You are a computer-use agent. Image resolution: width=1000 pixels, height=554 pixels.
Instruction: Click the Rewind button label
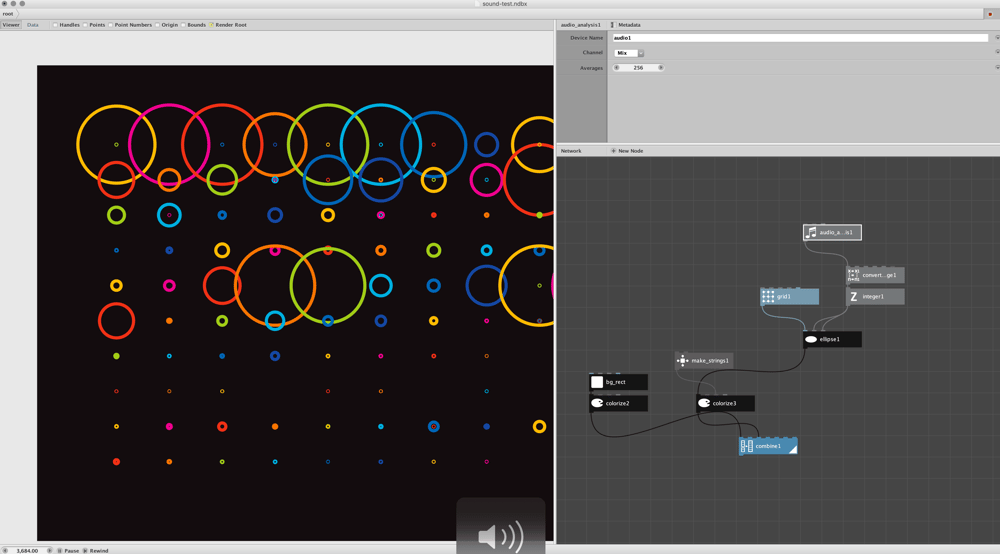click(x=99, y=551)
